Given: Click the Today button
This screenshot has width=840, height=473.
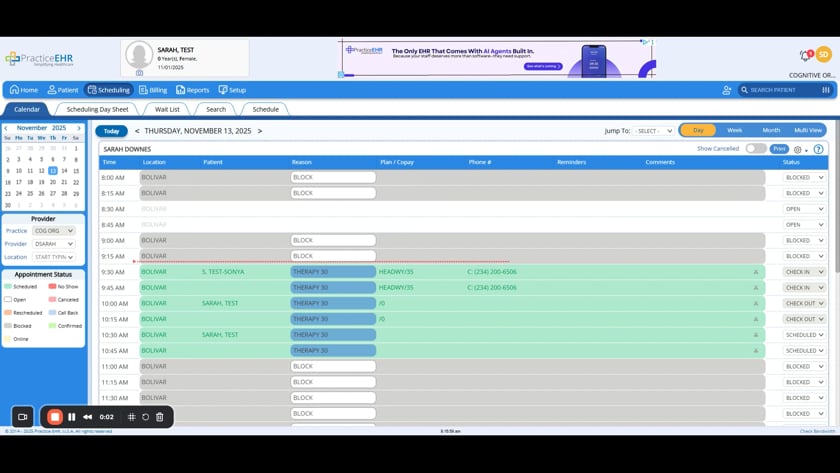Looking at the screenshot, I should click(111, 131).
